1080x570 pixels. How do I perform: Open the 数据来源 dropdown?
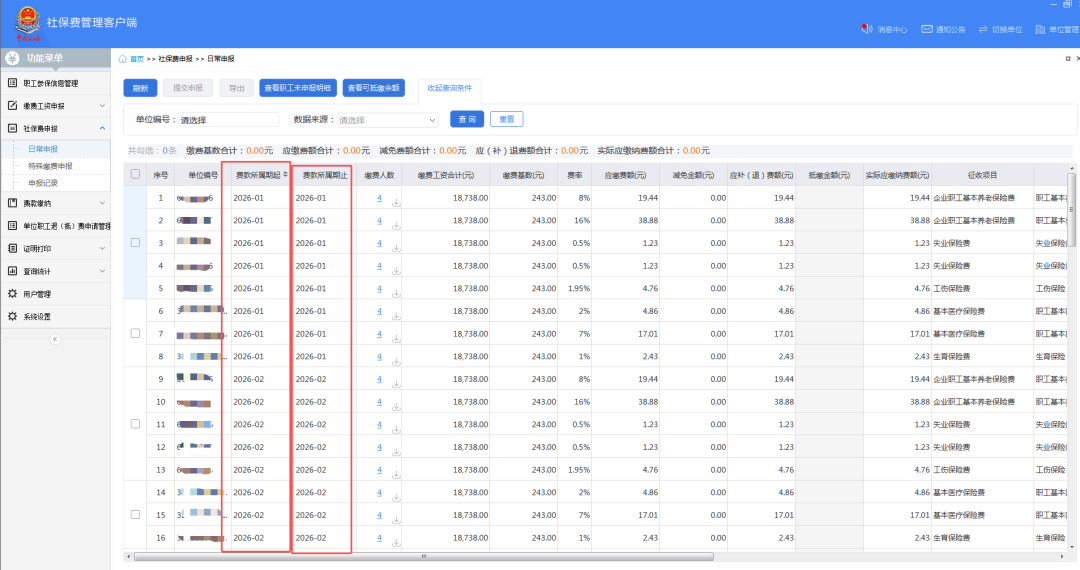[387, 120]
